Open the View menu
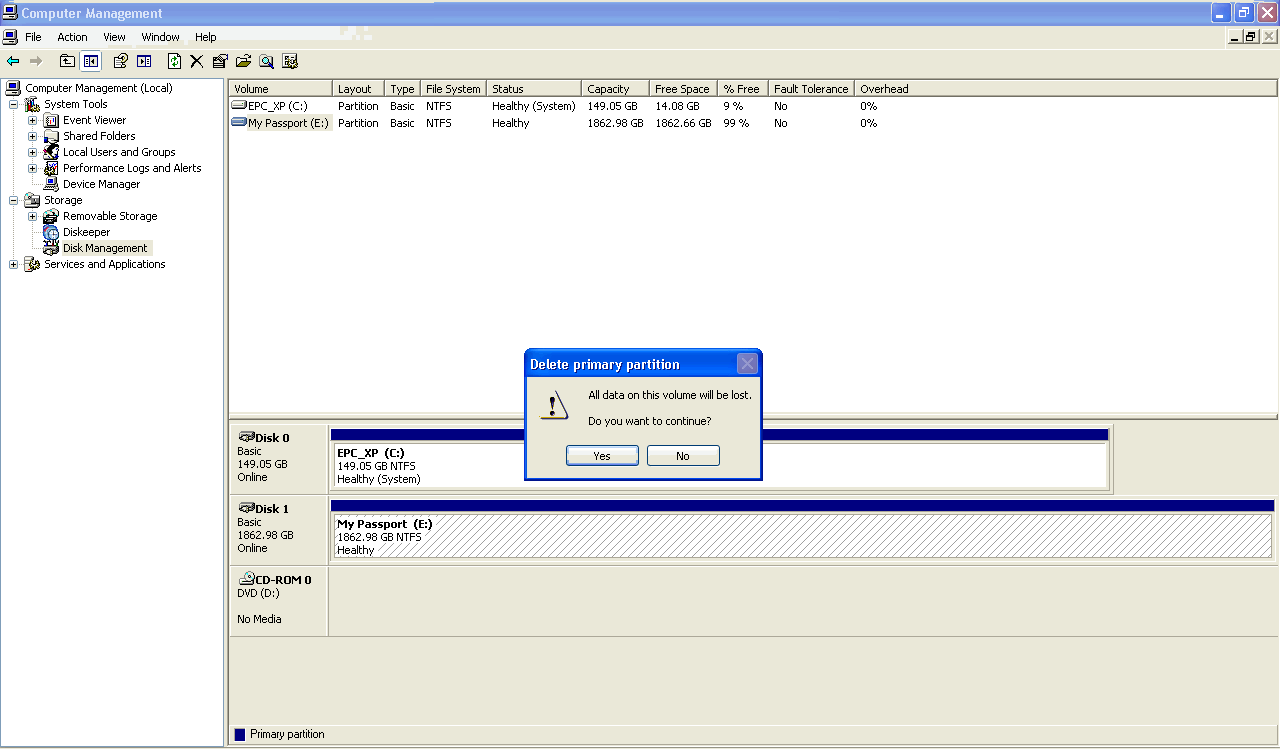Image resolution: width=1280 pixels, height=749 pixels. 114,36
